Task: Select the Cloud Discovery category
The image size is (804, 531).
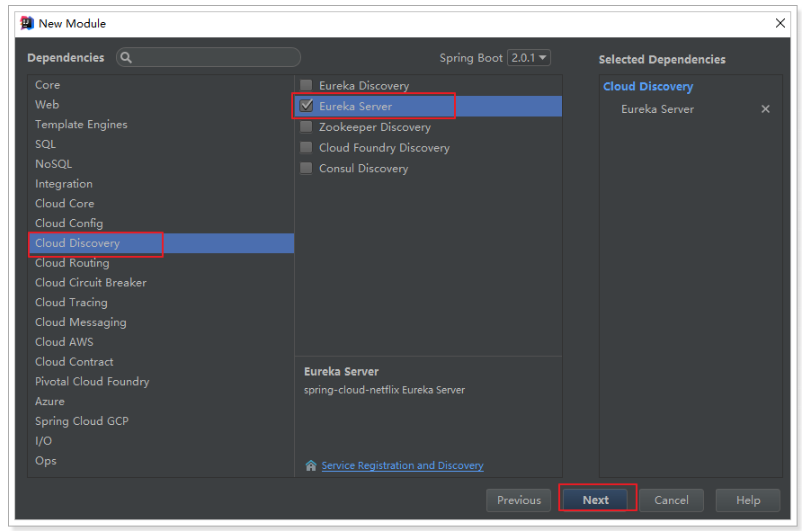Action: pyautogui.click(x=161, y=243)
